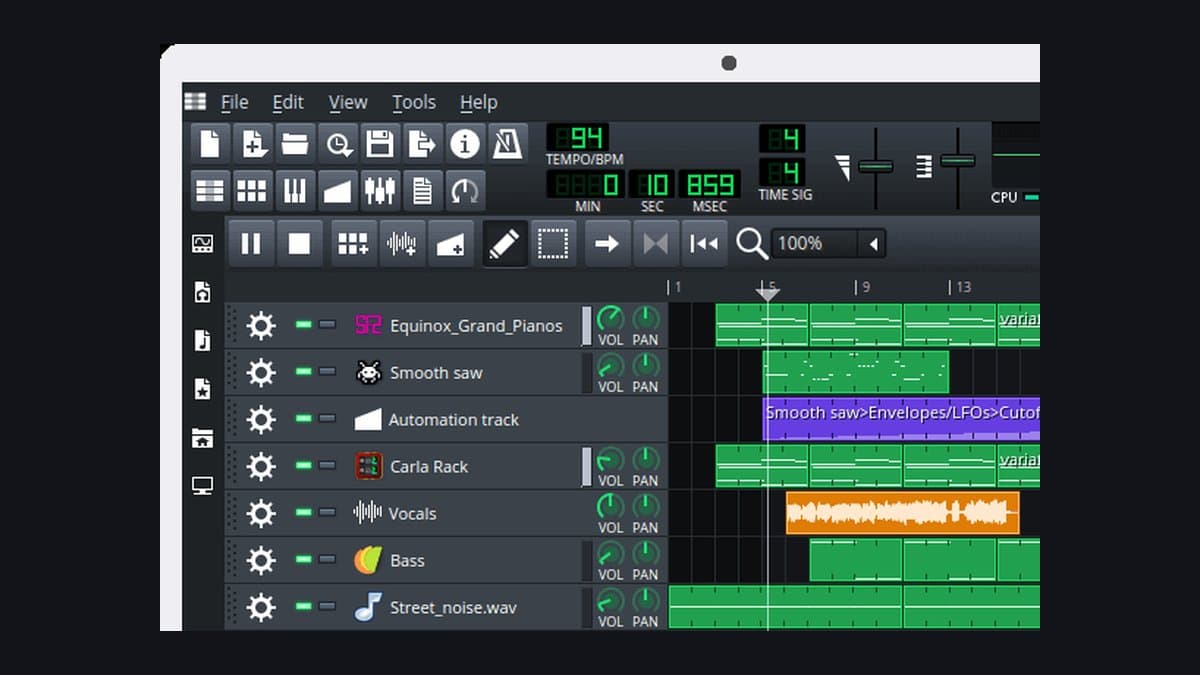Viewport: 1200px width, 675px height.
Task: Add an automation track
Action: pyautogui.click(x=451, y=243)
